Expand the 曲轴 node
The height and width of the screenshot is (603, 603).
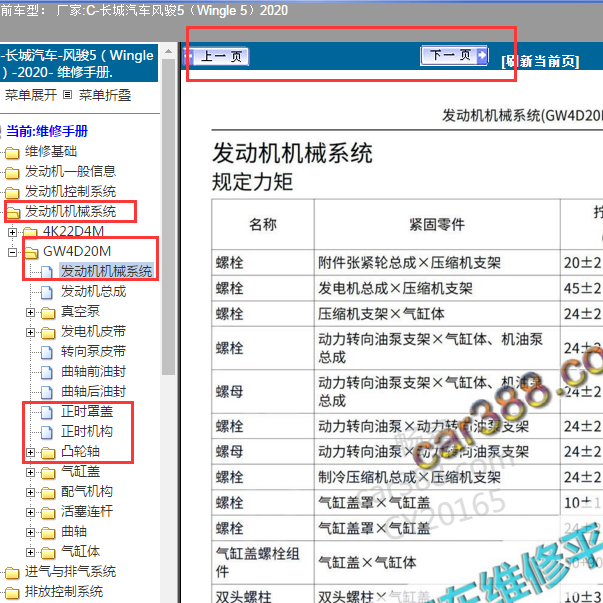point(30,532)
